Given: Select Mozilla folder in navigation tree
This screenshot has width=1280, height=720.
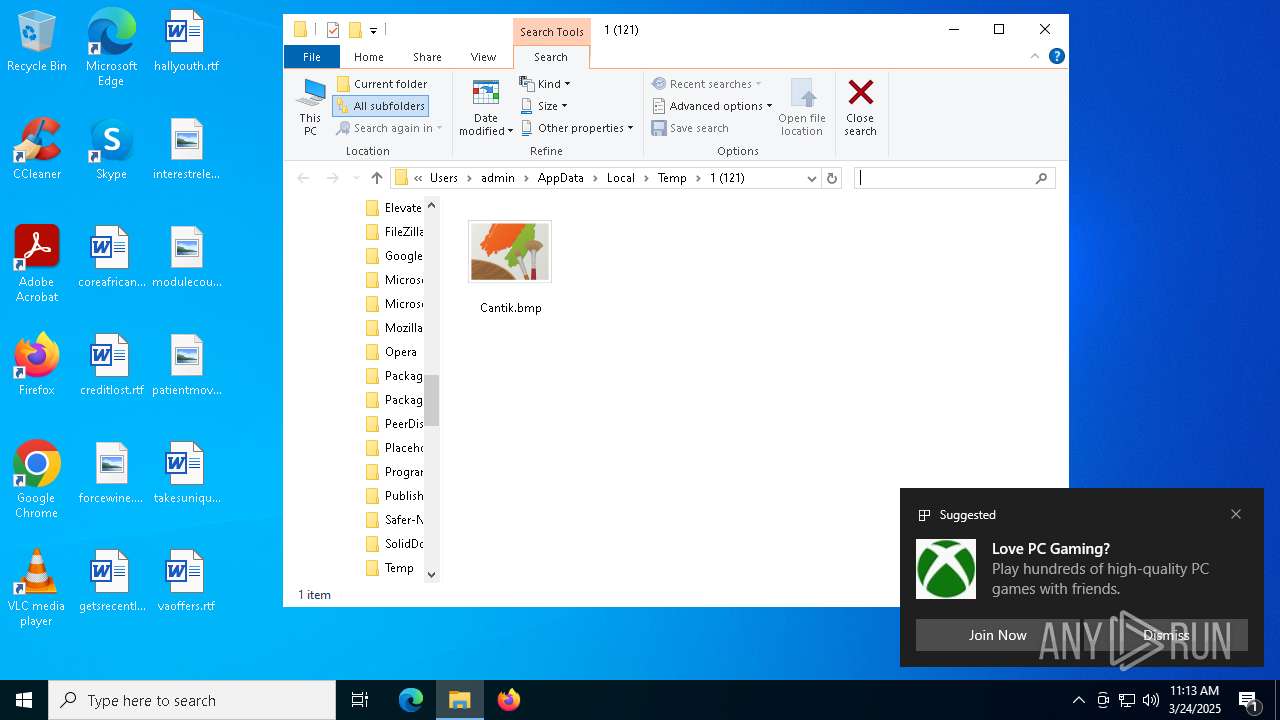Looking at the screenshot, I should point(395,328).
